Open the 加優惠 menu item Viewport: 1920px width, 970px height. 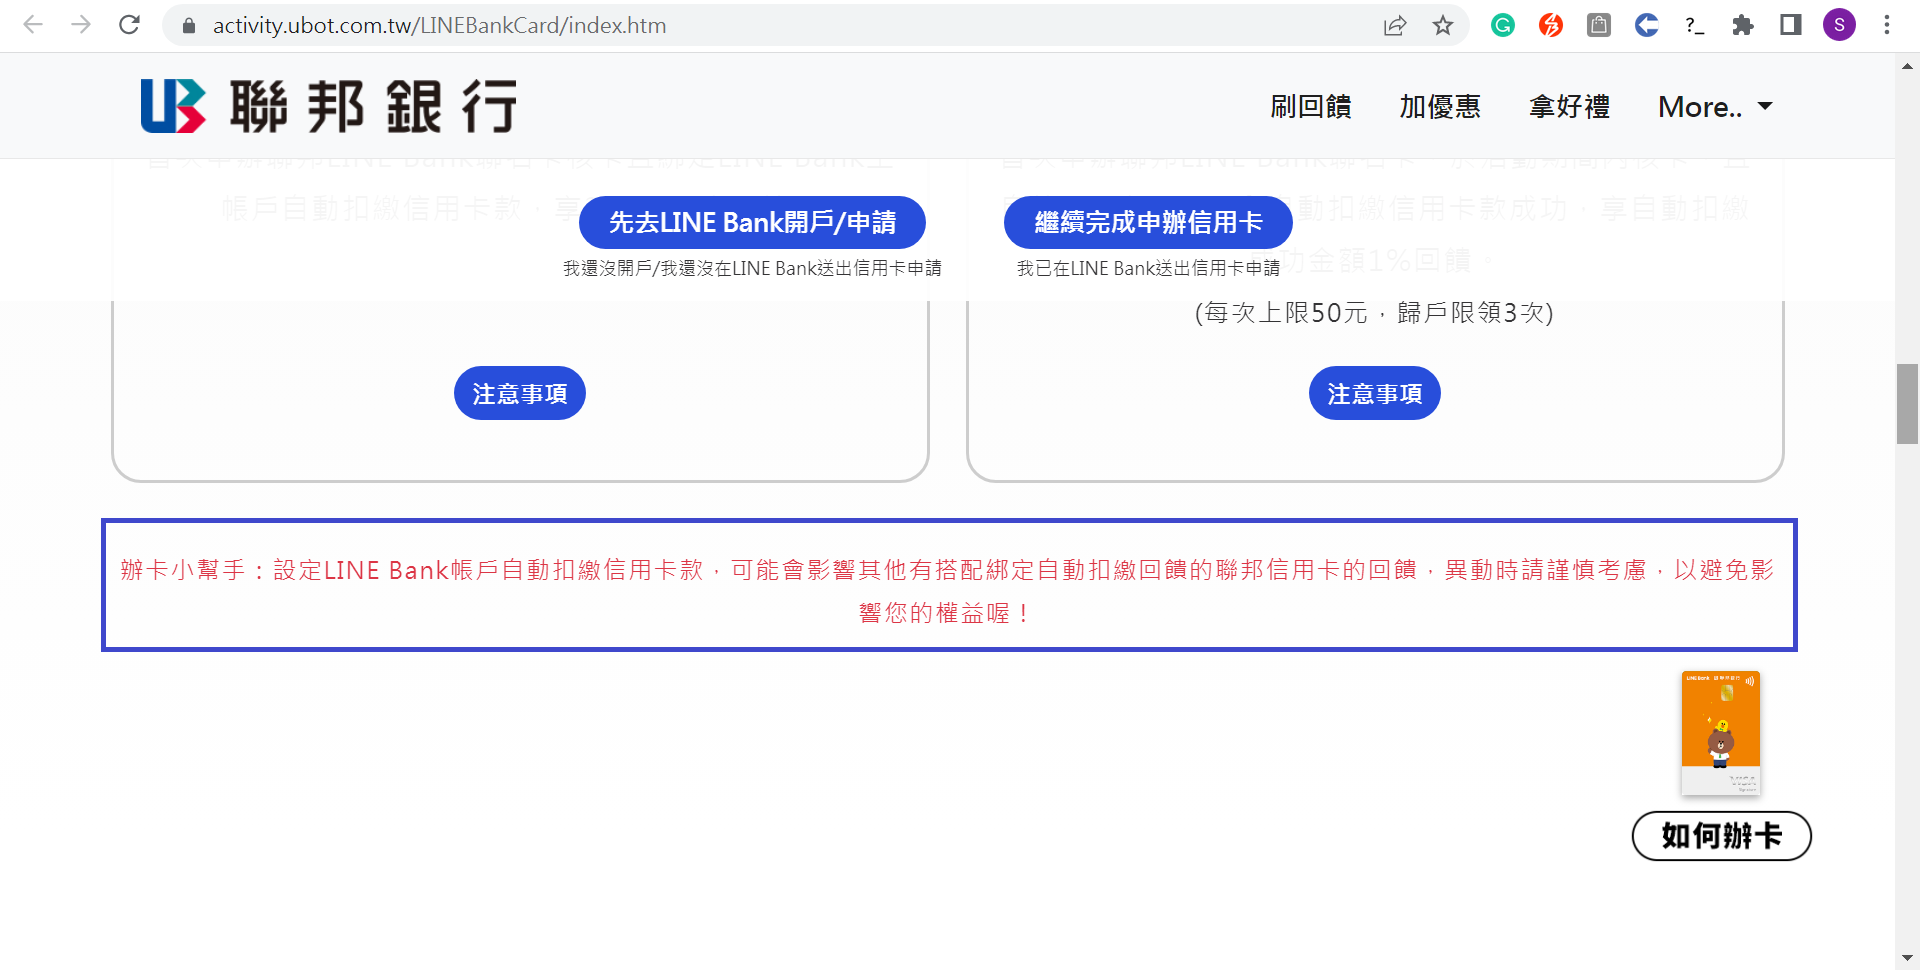click(1439, 107)
